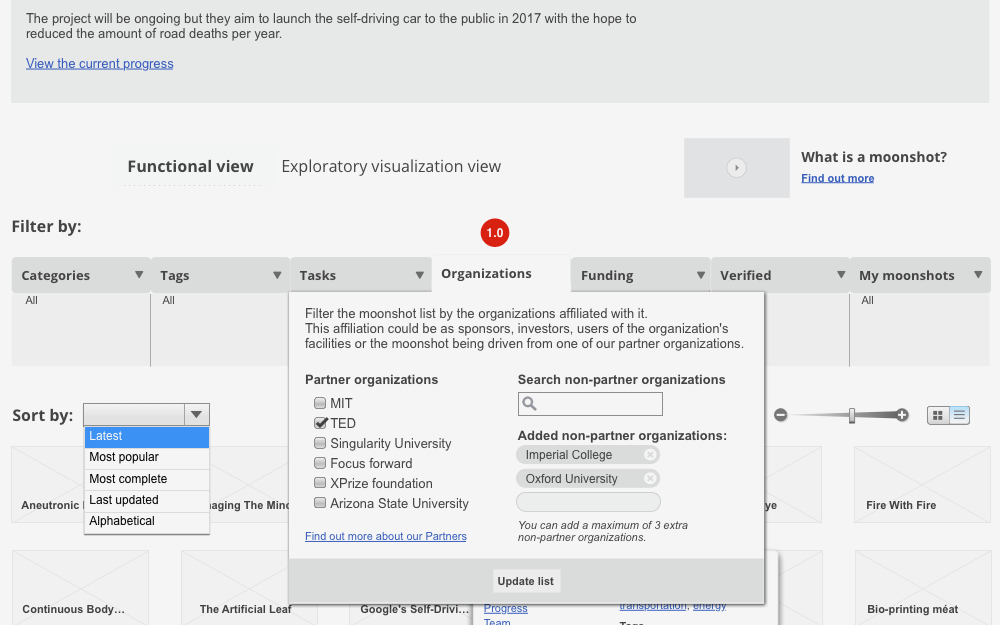Click the zoom in plus icon
The image size is (1000, 625).
pos(902,415)
